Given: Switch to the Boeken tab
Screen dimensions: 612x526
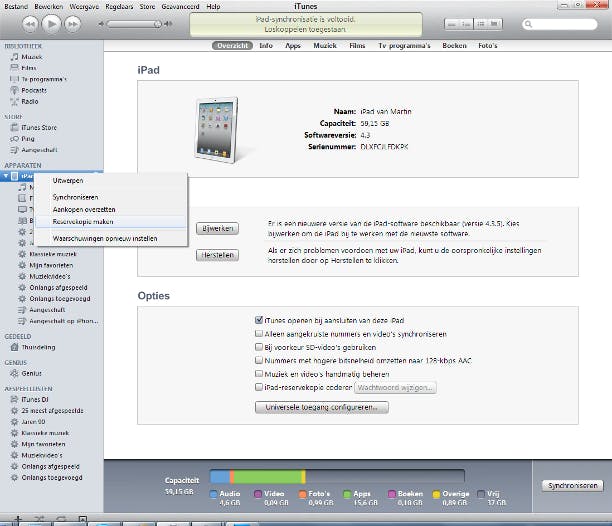Looking at the screenshot, I should [x=454, y=46].
